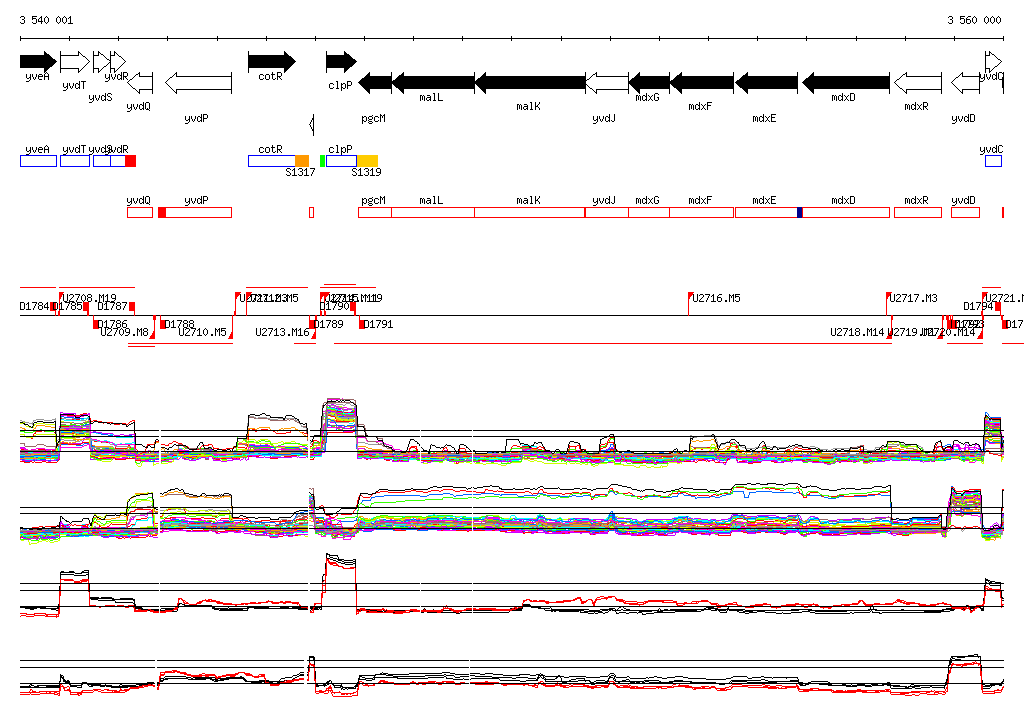
Task: Click the D1786 downshift marker
Action: 96,324
